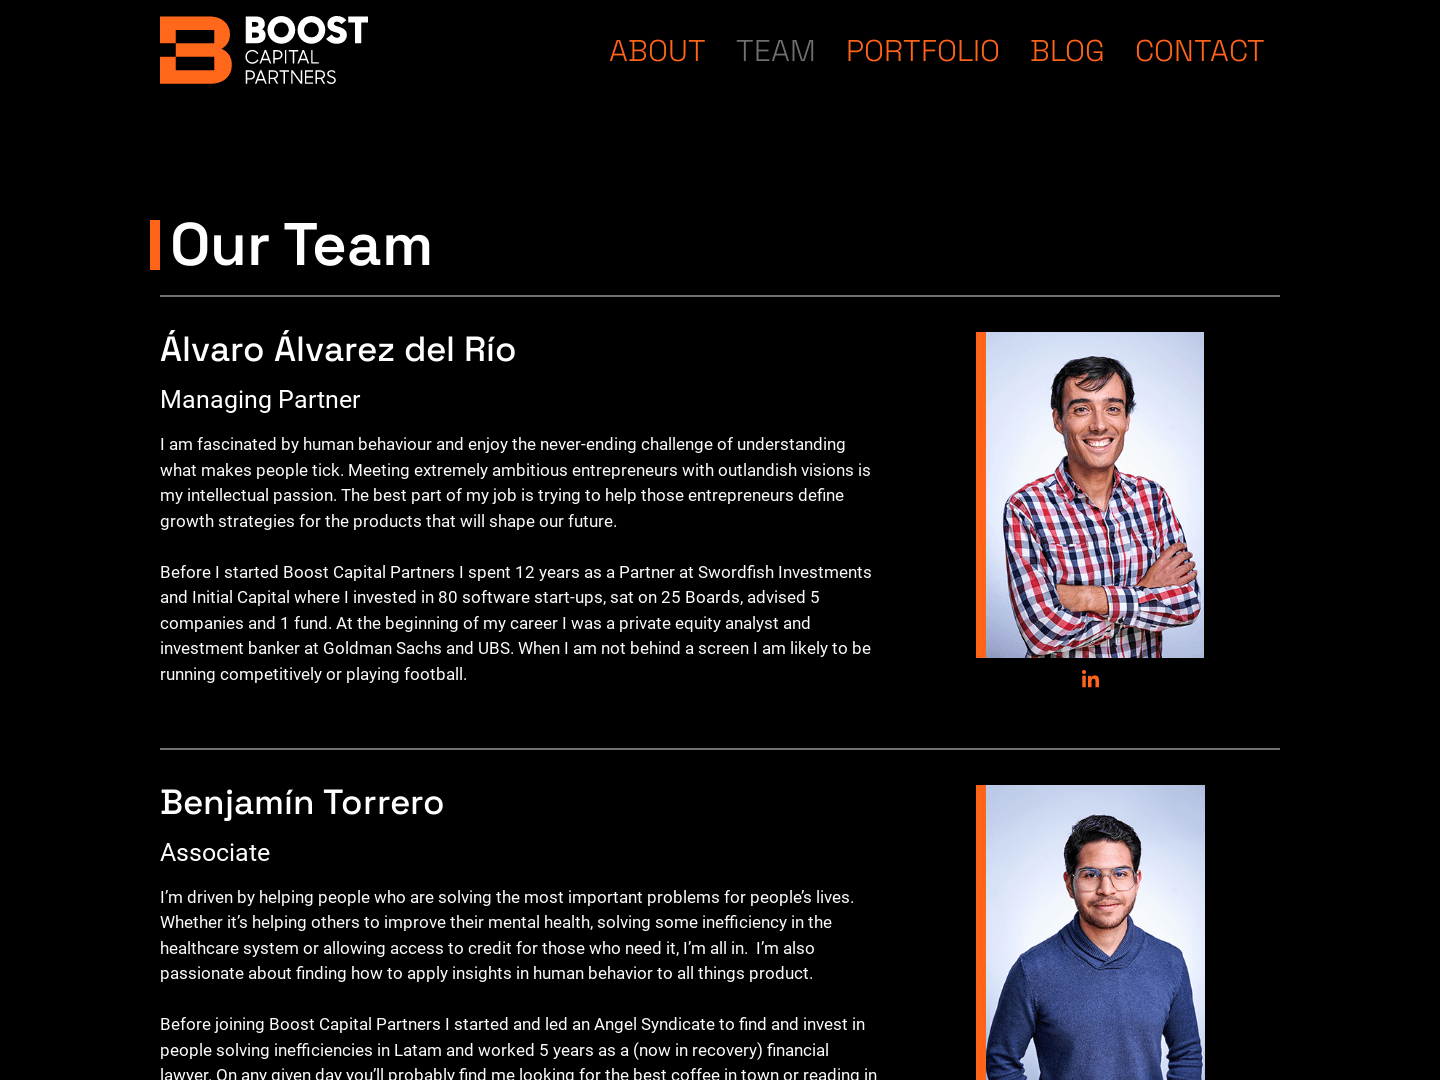Click the Boost Capital Partners wordmark
The height and width of the screenshot is (1080, 1440).
(300, 49)
